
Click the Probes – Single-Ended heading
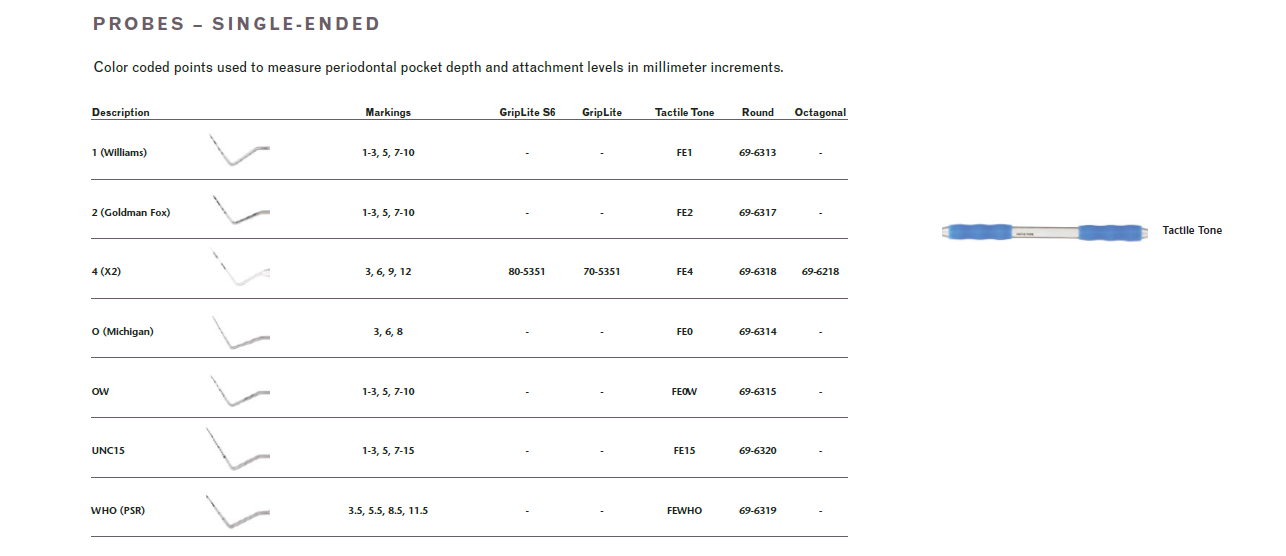click(236, 24)
